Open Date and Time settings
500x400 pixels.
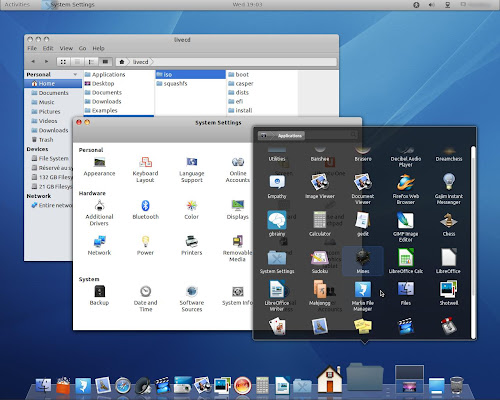(145, 299)
